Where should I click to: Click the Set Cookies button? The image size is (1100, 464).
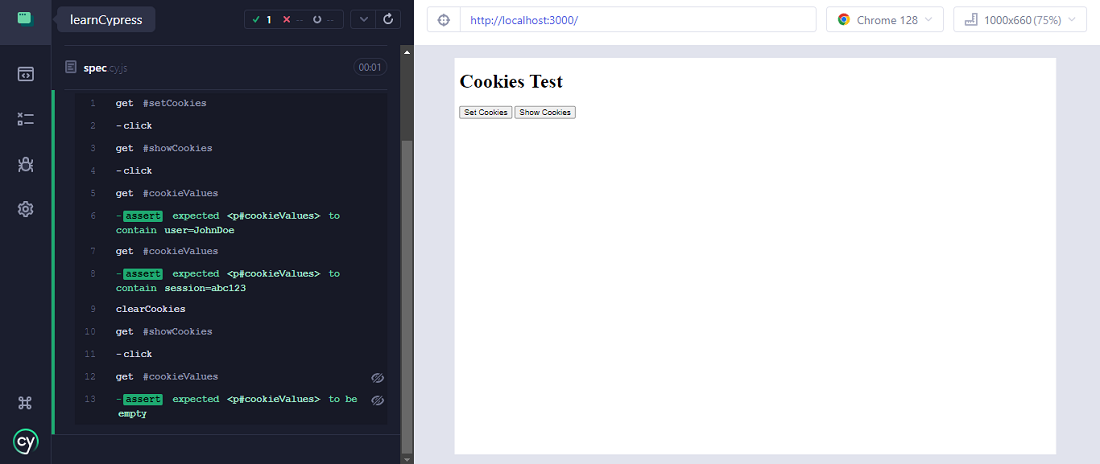pyautogui.click(x=485, y=112)
